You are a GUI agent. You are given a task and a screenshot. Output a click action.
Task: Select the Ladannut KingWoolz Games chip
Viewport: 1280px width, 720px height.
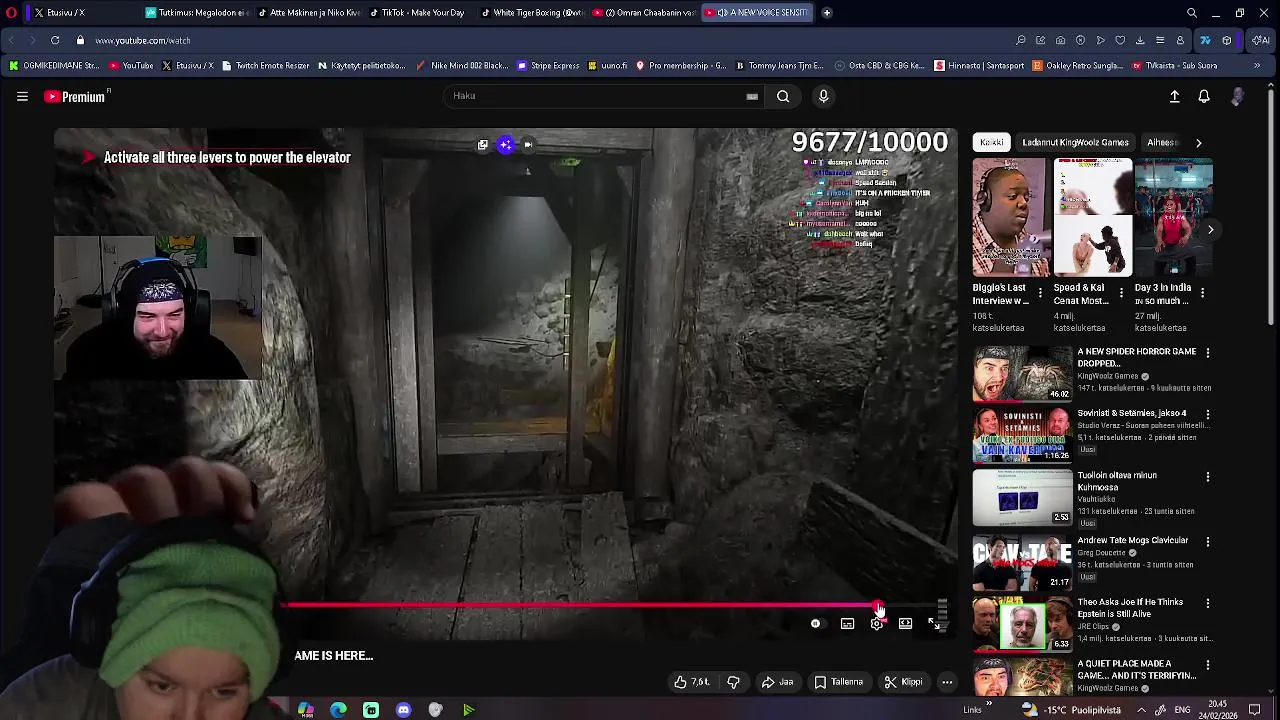click(1075, 142)
